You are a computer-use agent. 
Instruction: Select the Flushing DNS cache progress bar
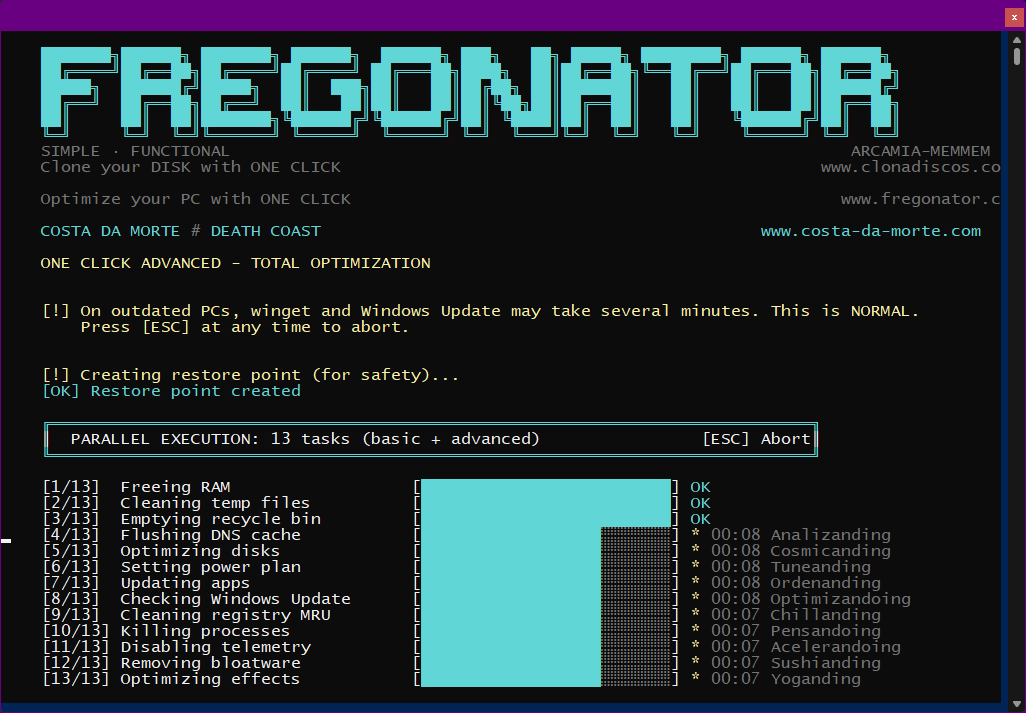coord(545,535)
